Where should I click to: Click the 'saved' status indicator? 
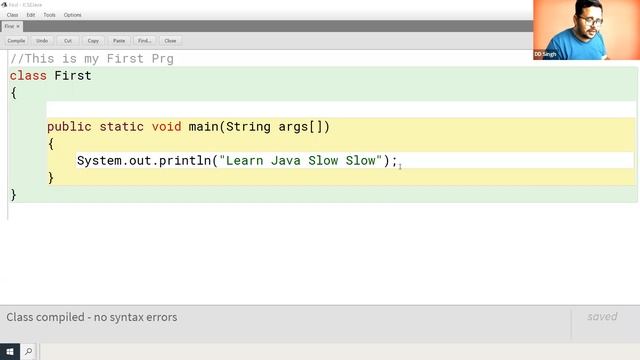click(x=602, y=317)
